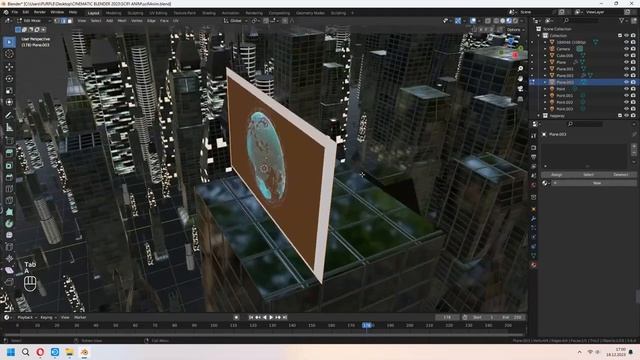
Task: Switch to solid viewport shading
Action: pos(502,20)
